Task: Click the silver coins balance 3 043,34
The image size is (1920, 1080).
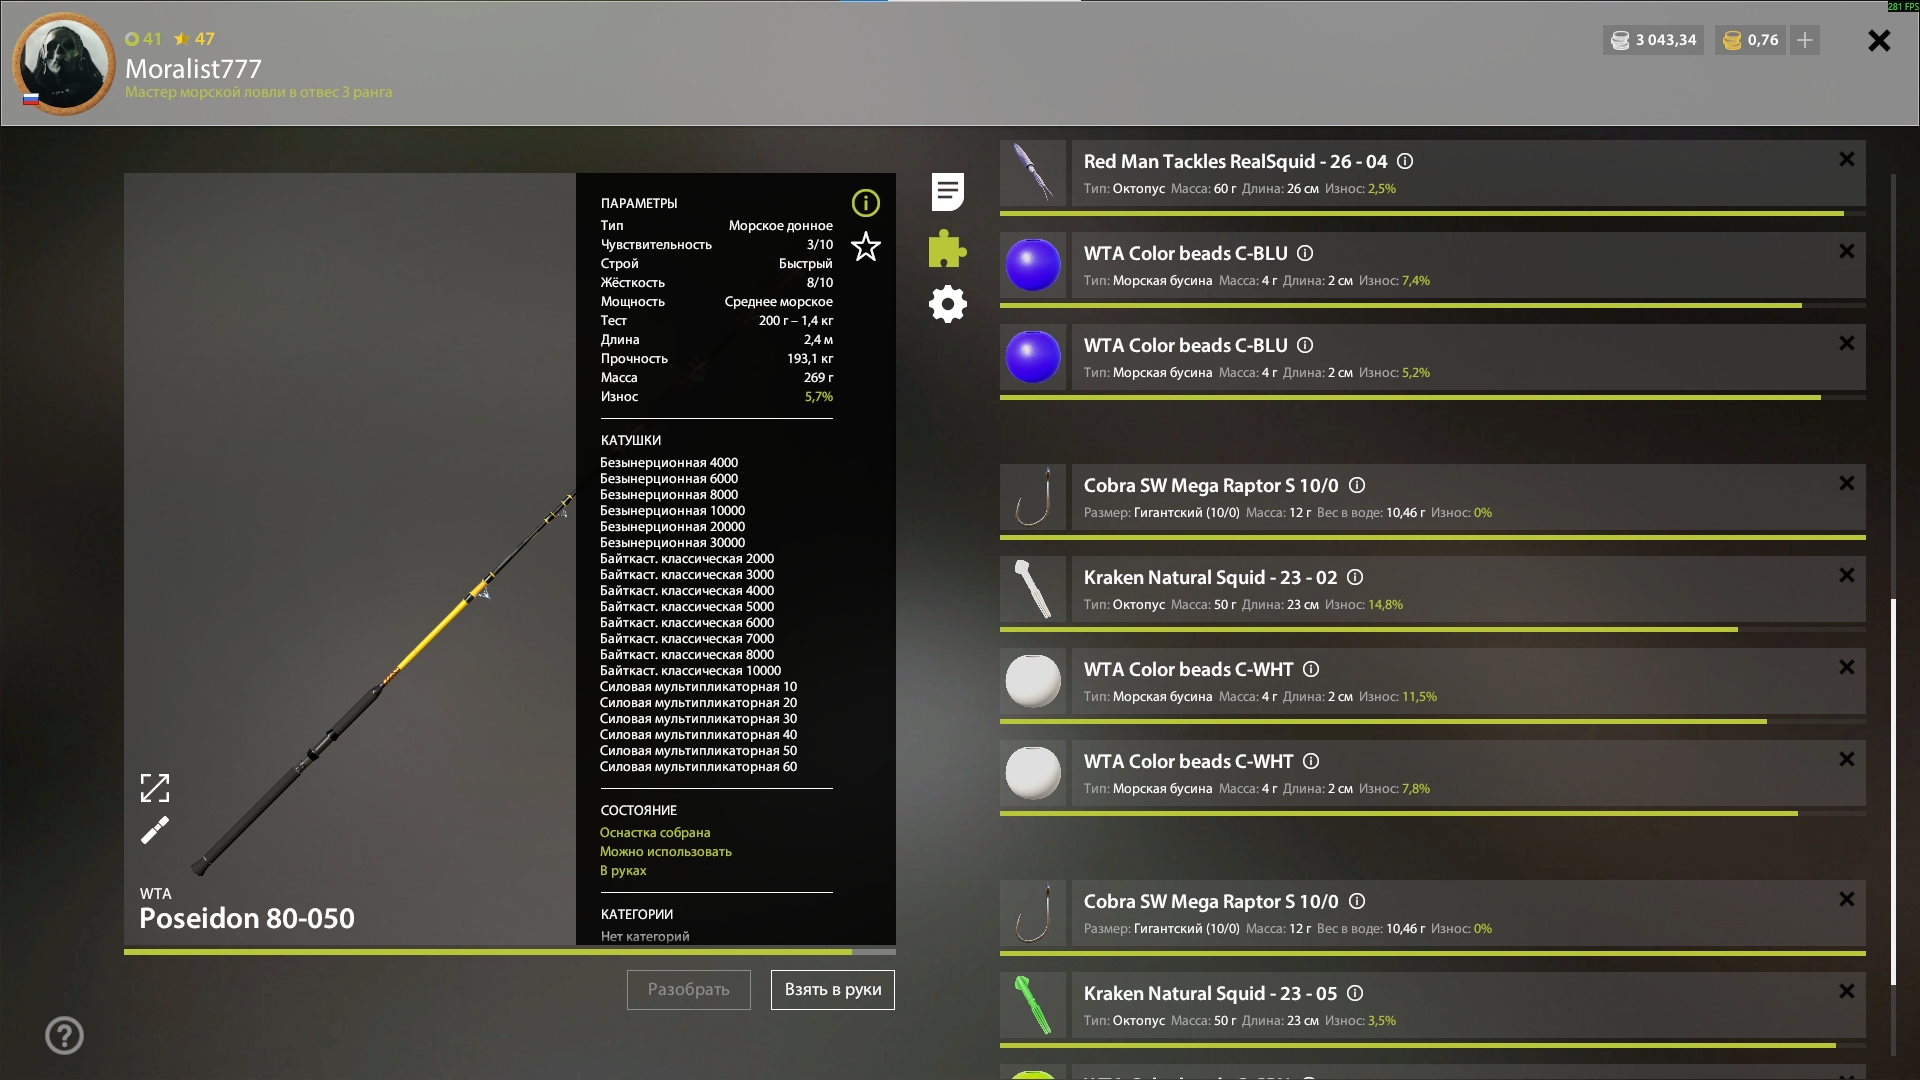Action: 1653,40
